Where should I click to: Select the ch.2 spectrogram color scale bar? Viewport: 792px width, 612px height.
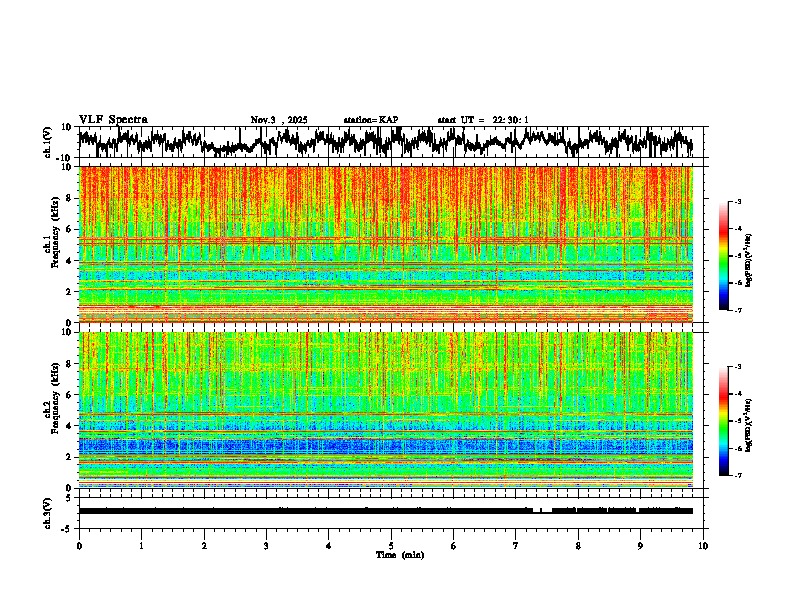pos(723,421)
